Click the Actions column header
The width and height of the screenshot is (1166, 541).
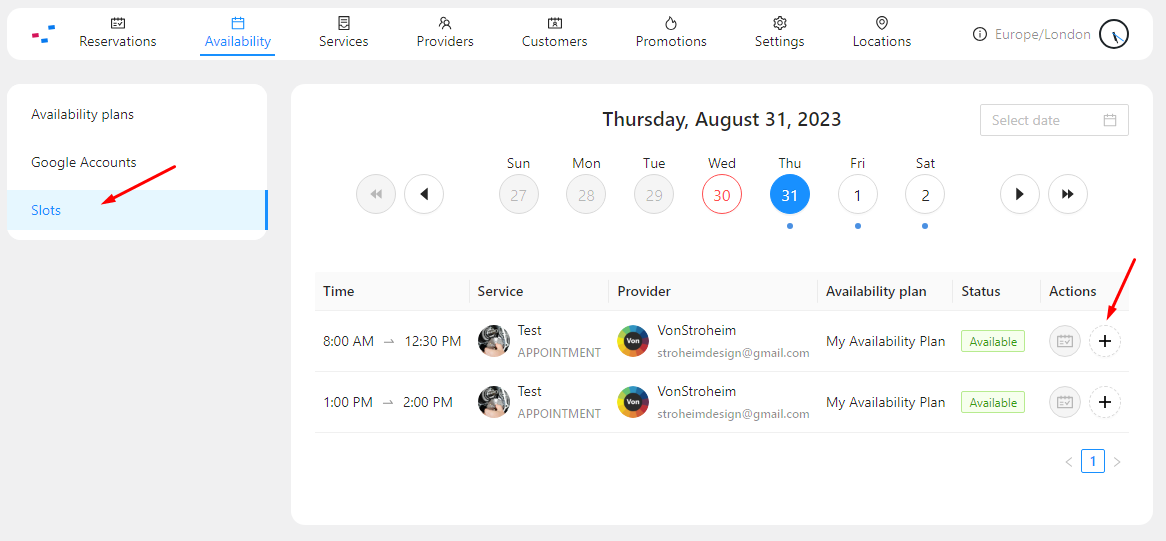point(1085,291)
